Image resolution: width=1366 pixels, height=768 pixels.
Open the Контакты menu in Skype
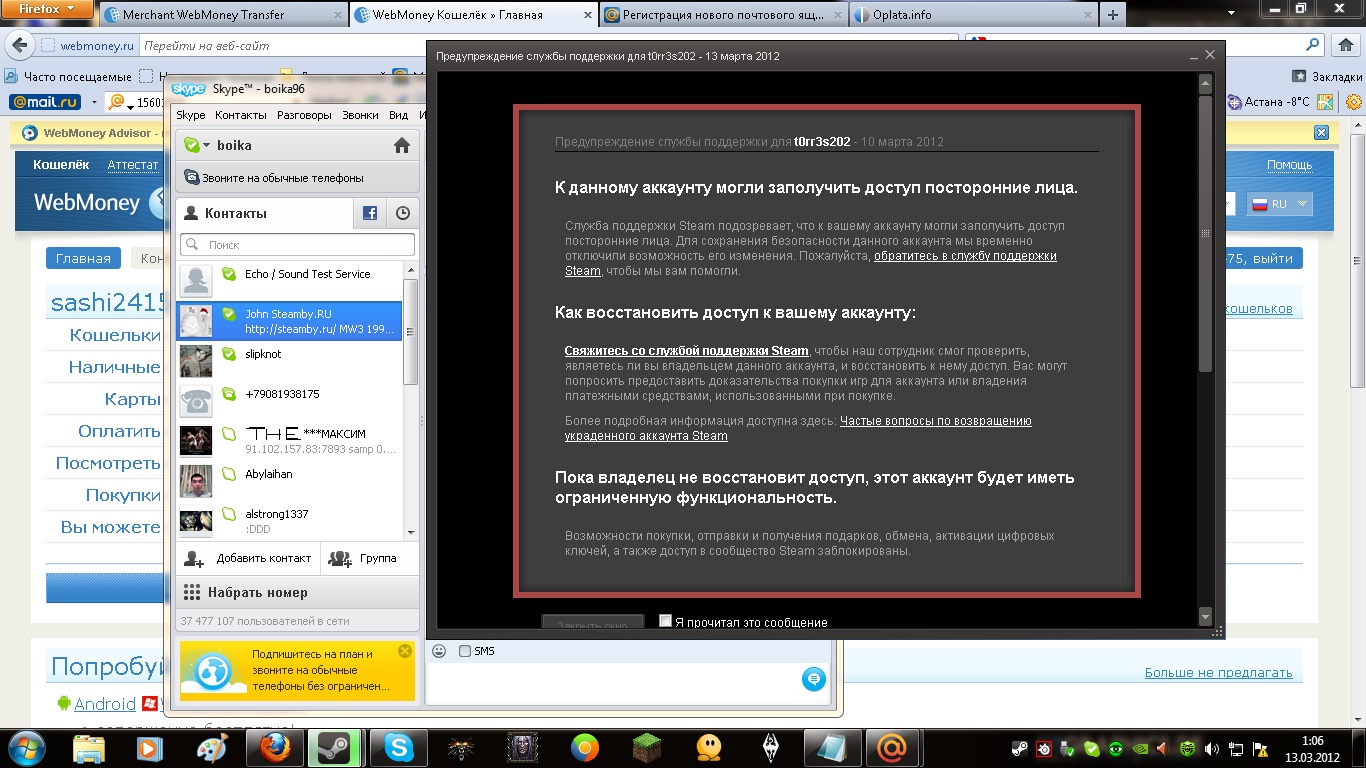coord(241,115)
